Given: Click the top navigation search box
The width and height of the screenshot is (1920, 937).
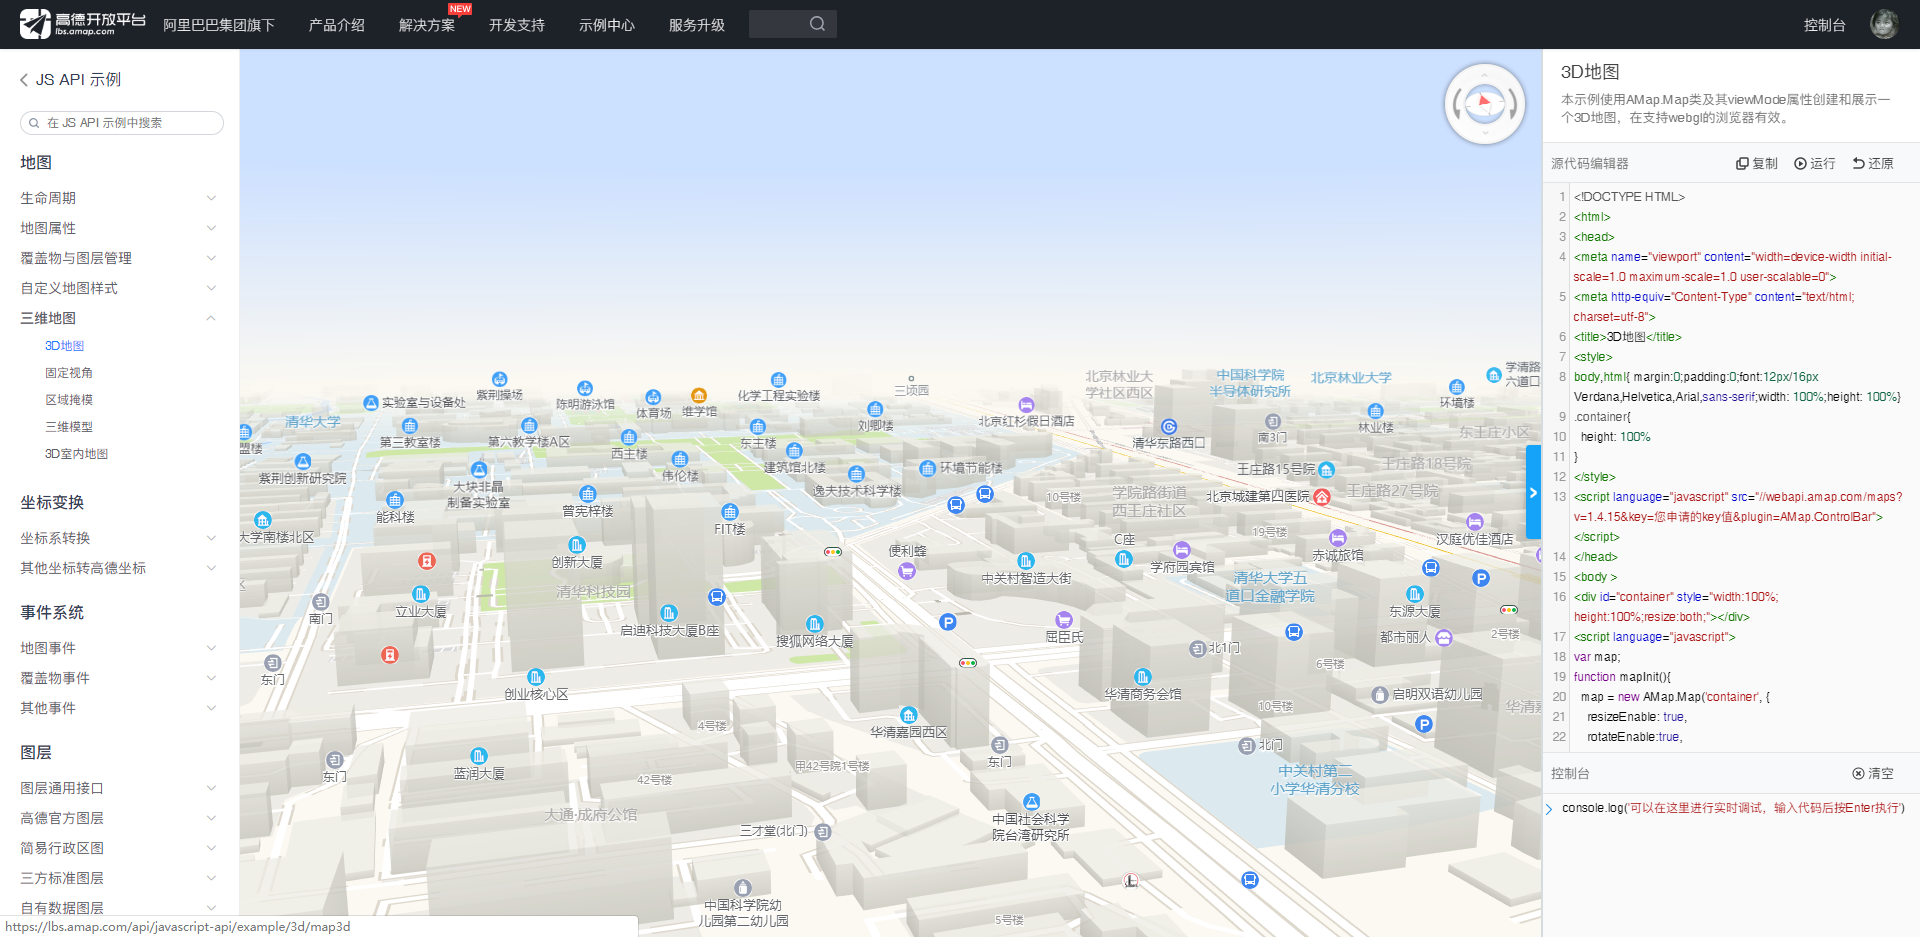Looking at the screenshot, I should (793, 24).
